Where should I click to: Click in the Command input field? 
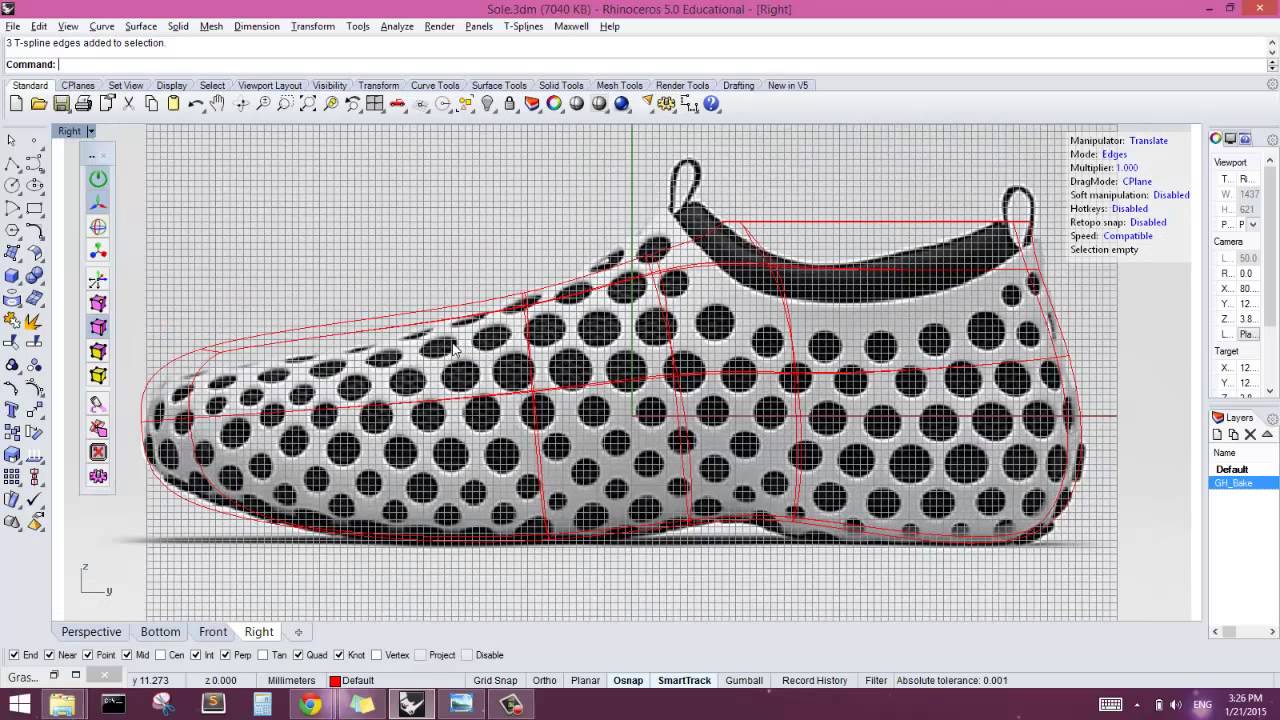[x=660, y=65]
